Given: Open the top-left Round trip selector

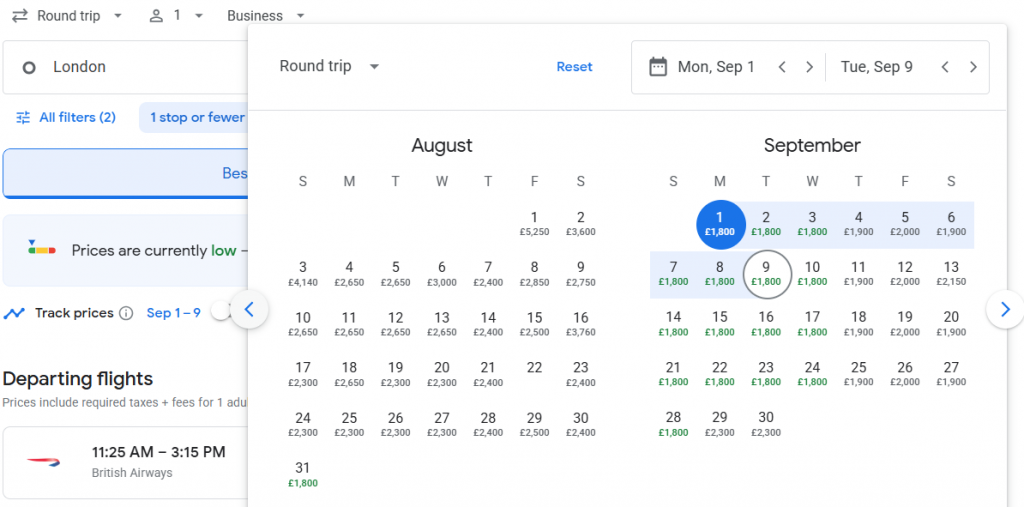Looking at the screenshot, I should click(67, 16).
